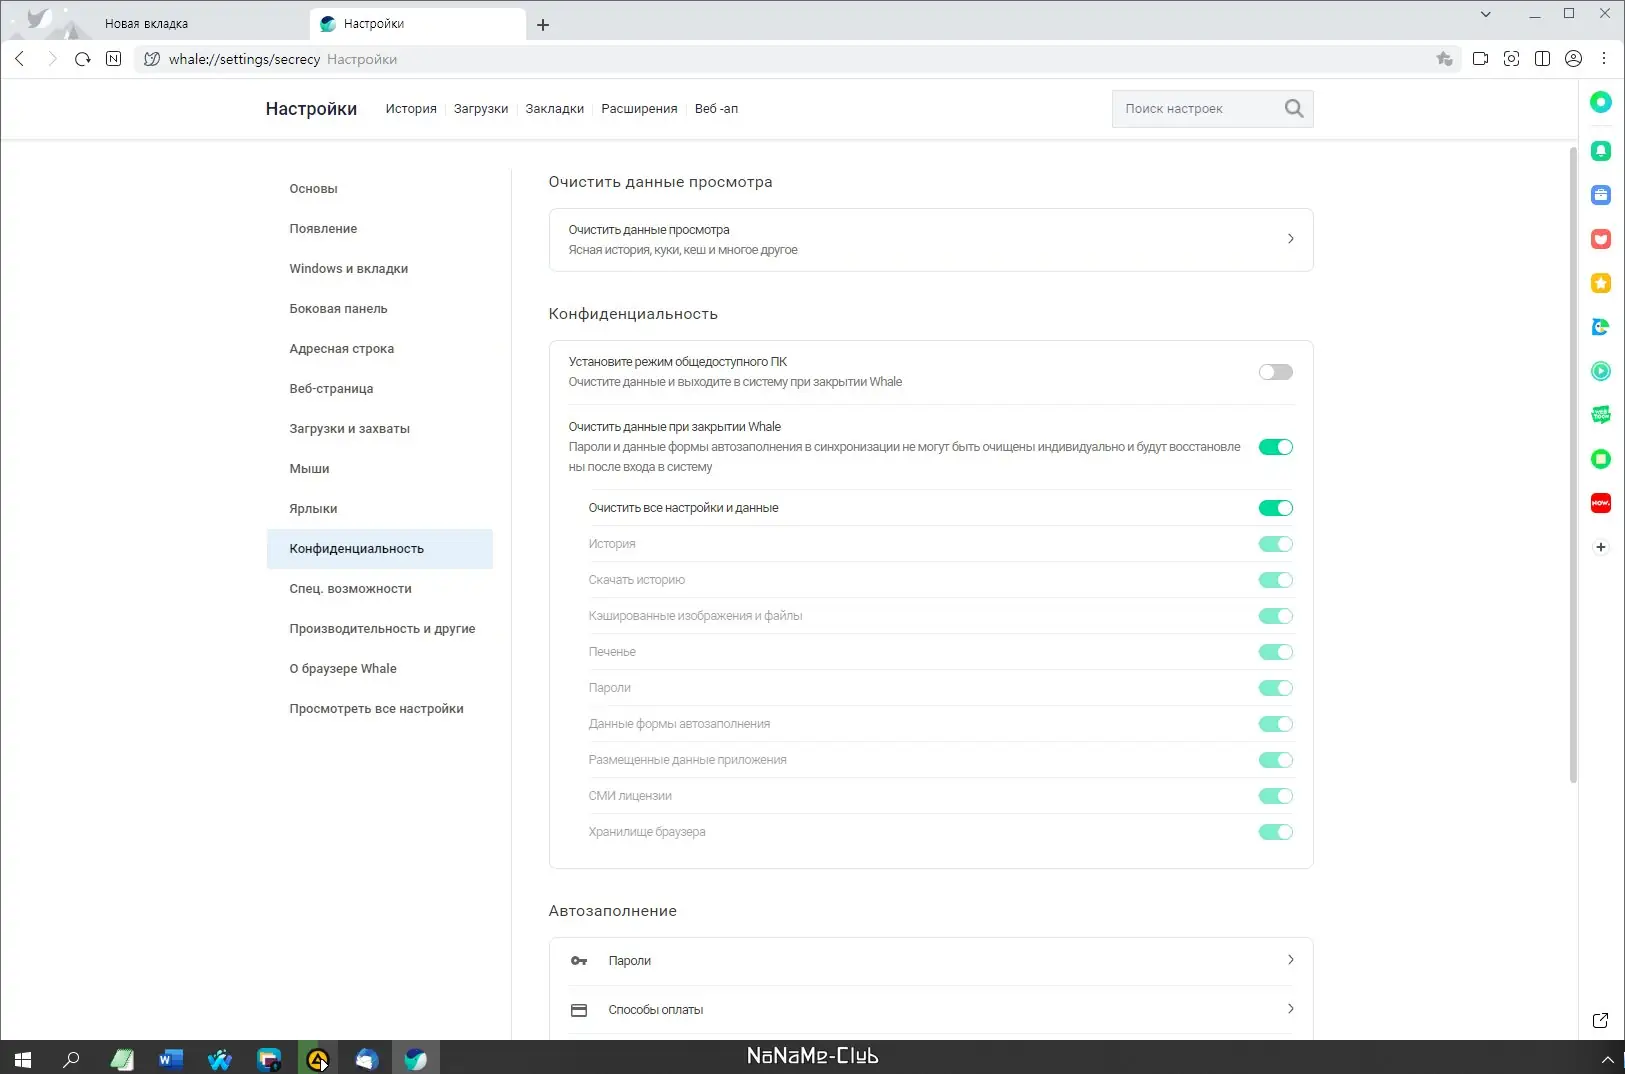The width and height of the screenshot is (1625, 1074).
Task: Click the page vertical scrollbar
Action: coord(1573,465)
